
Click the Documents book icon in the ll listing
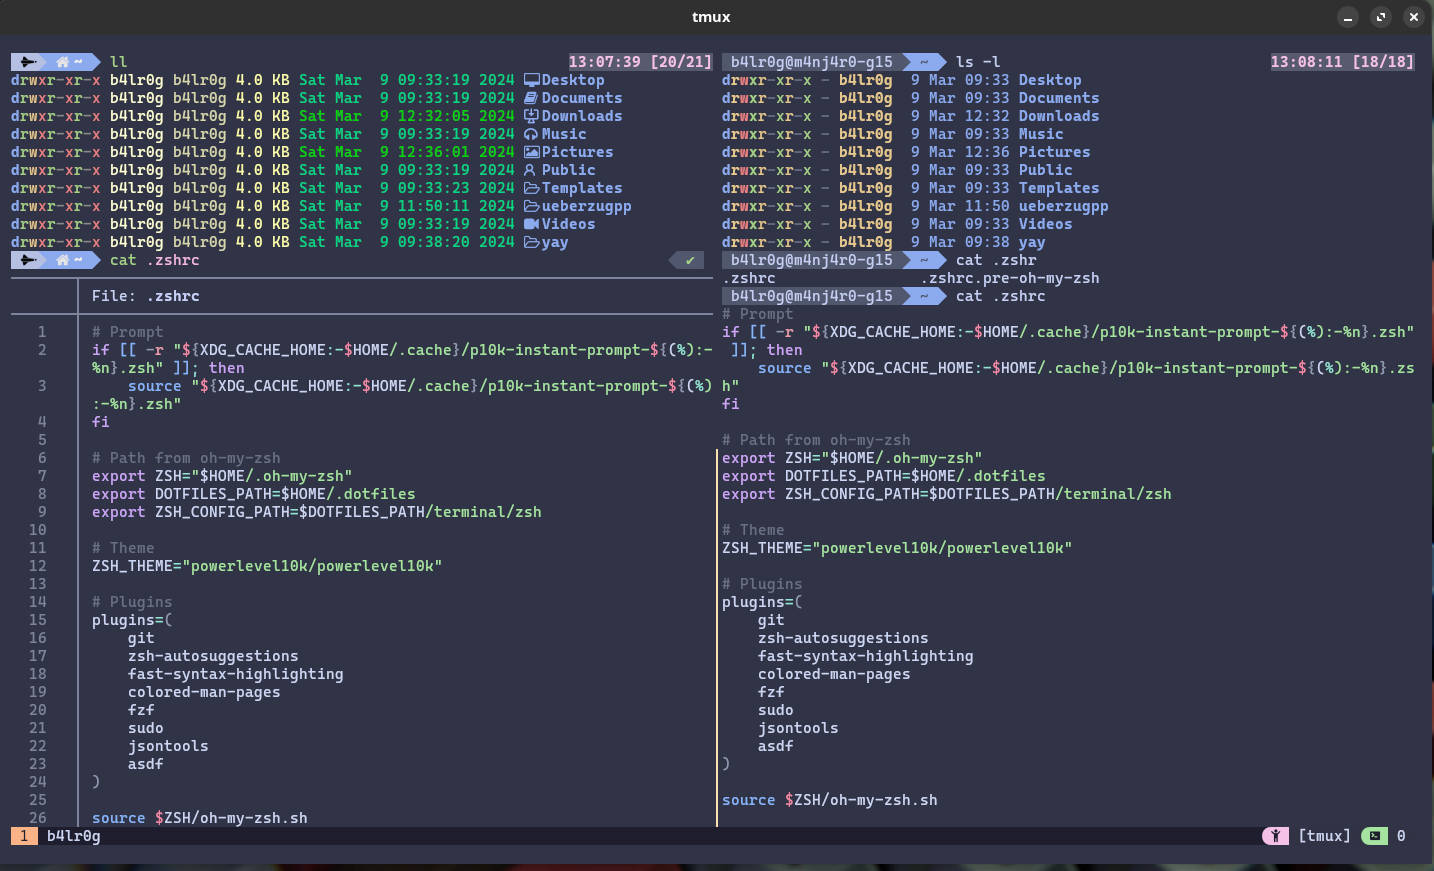[531, 98]
